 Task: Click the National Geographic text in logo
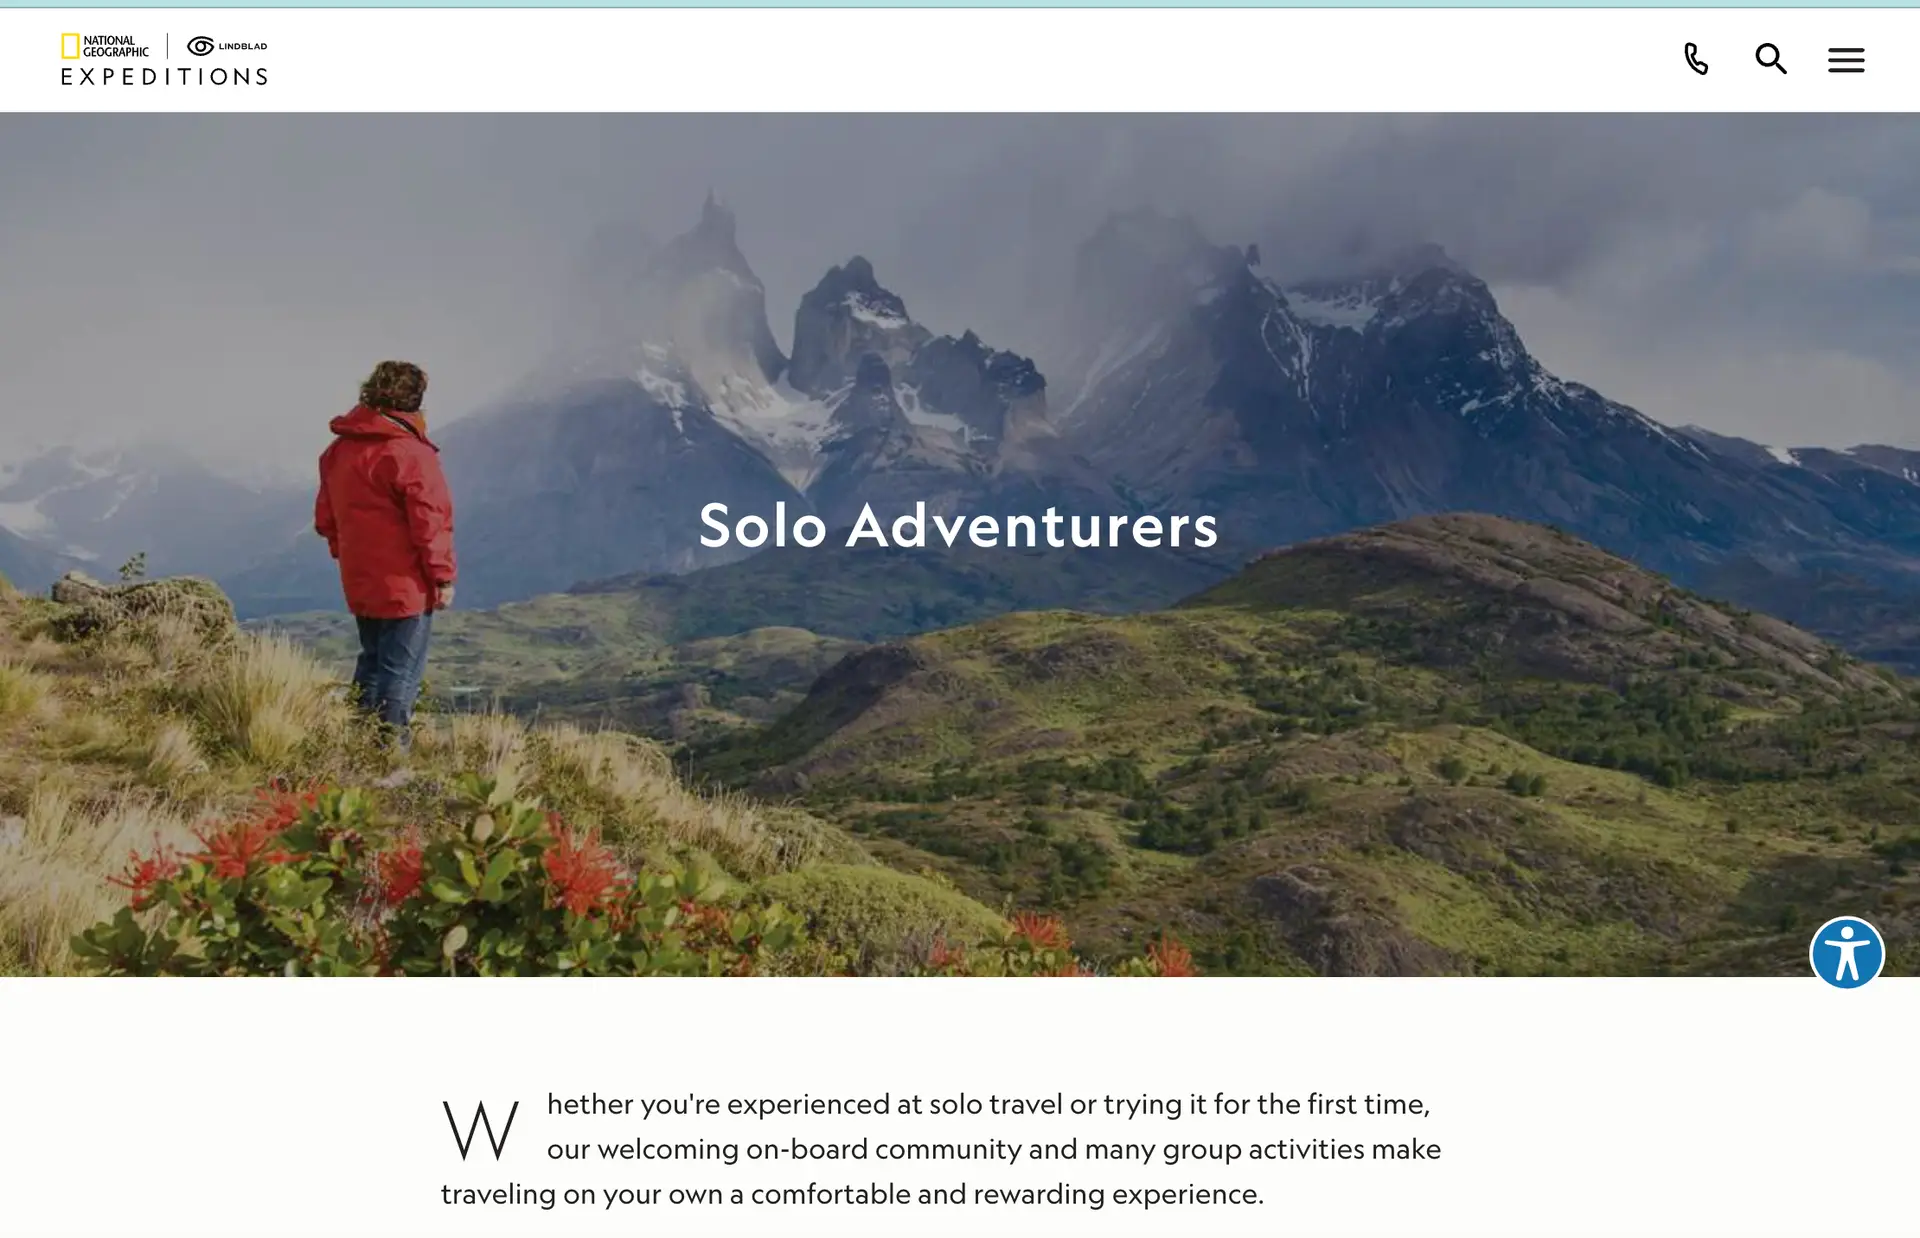pos(115,46)
